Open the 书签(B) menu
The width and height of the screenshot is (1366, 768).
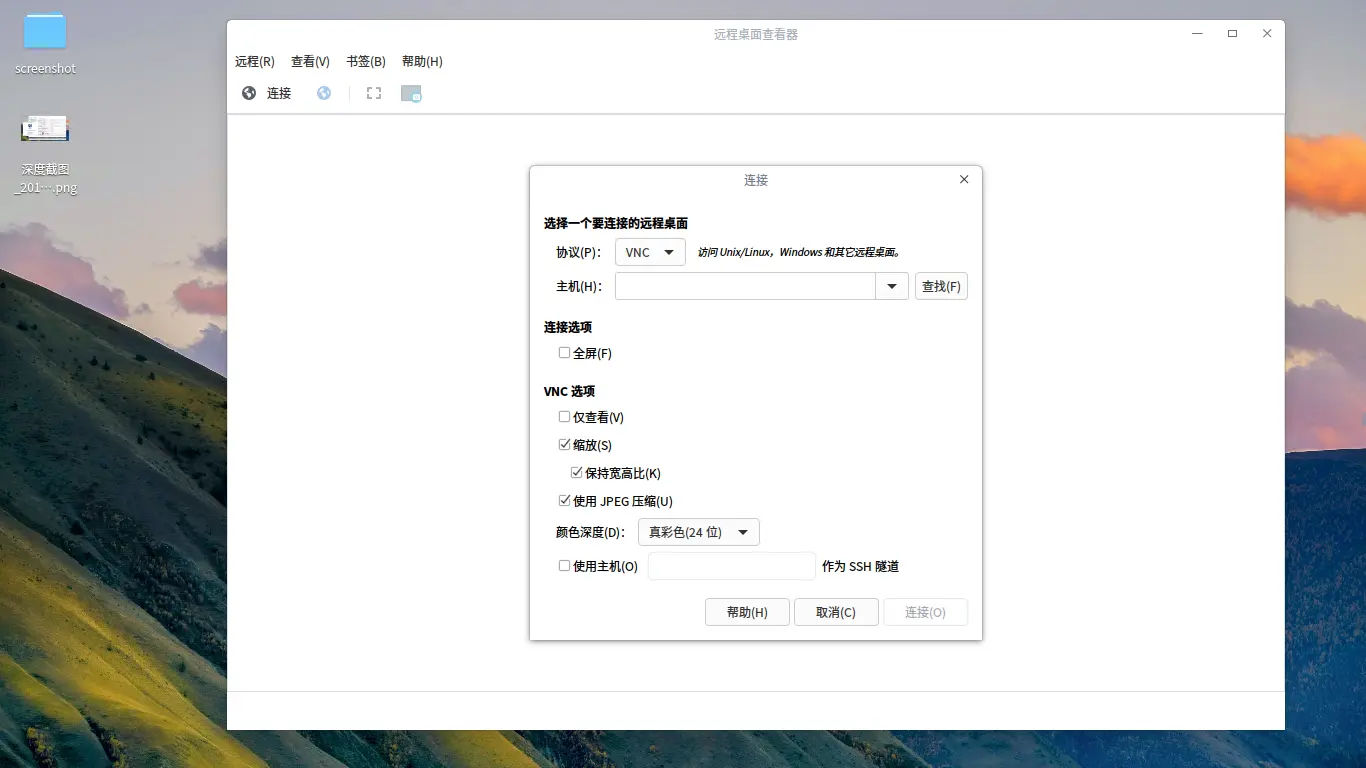point(366,61)
